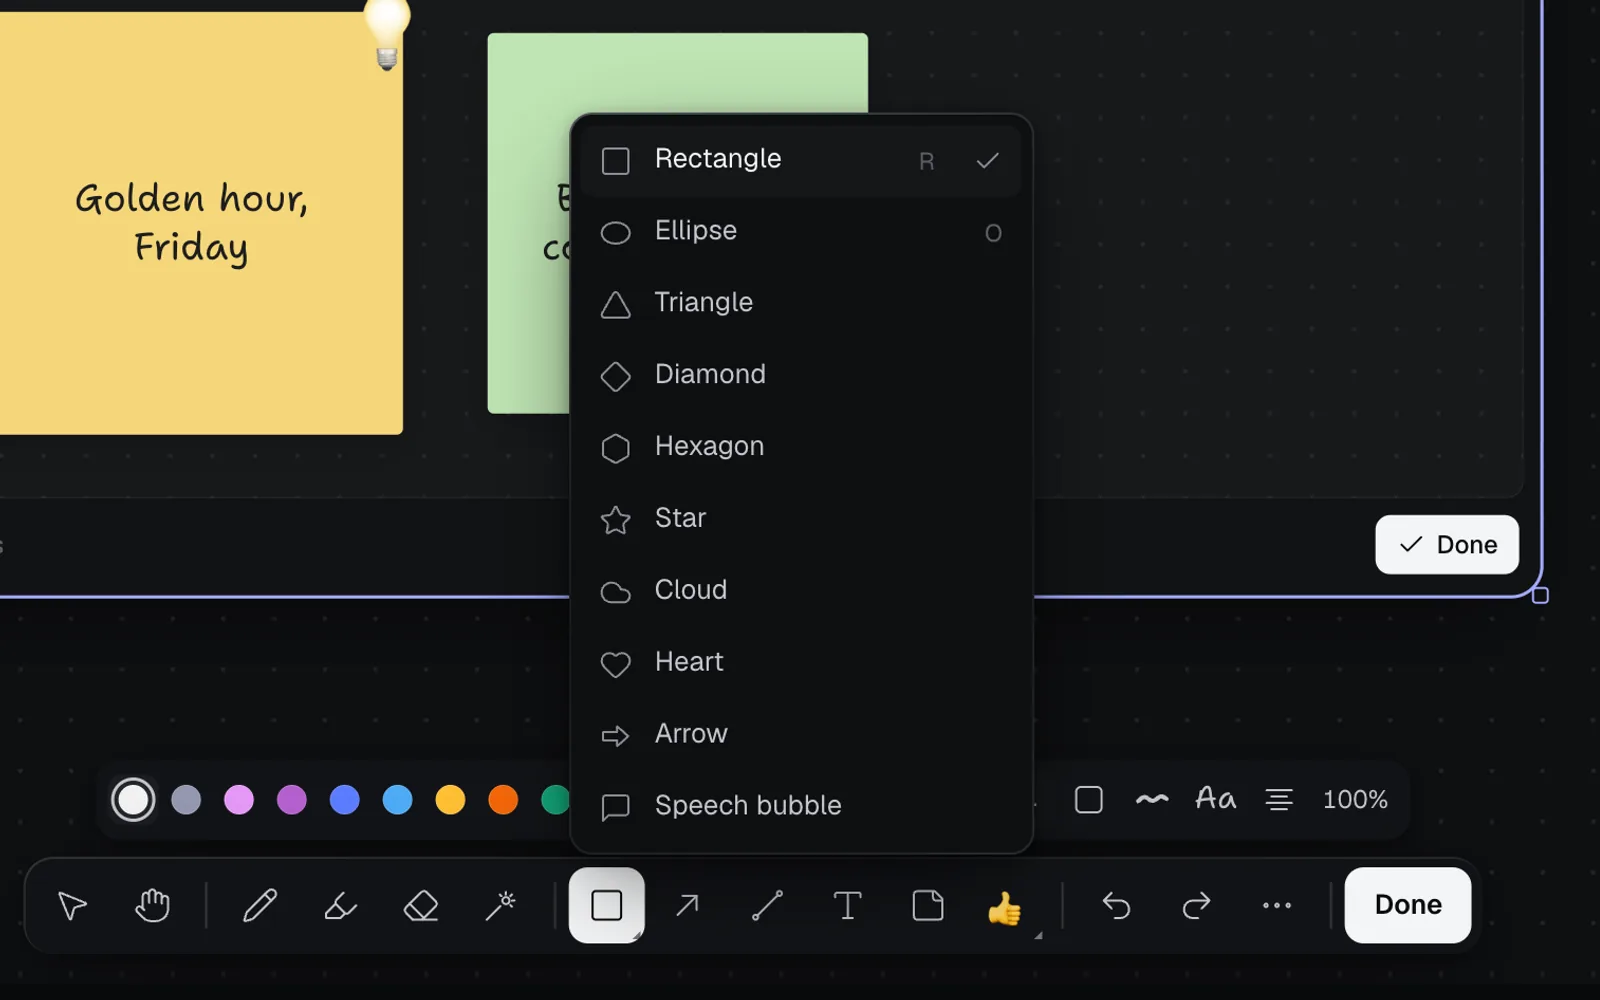This screenshot has height=1000, width=1600.
Task: Select the text tool
Action: [x=848, y=905]
